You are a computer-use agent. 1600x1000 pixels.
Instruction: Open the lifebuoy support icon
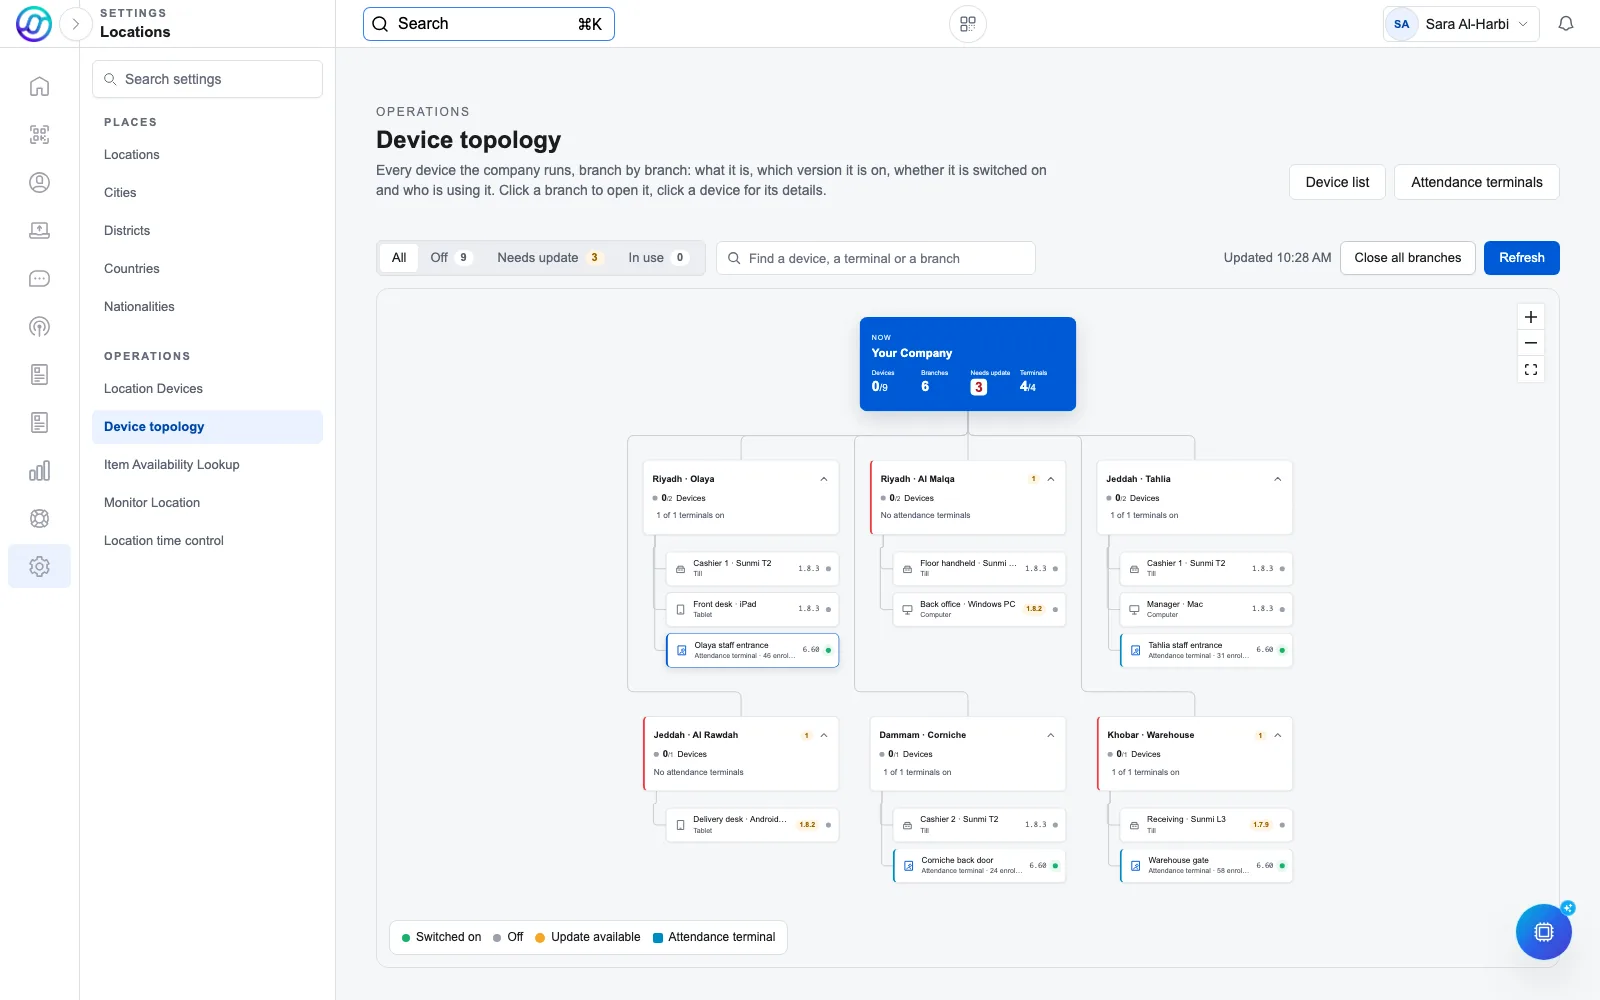[39, 518]
